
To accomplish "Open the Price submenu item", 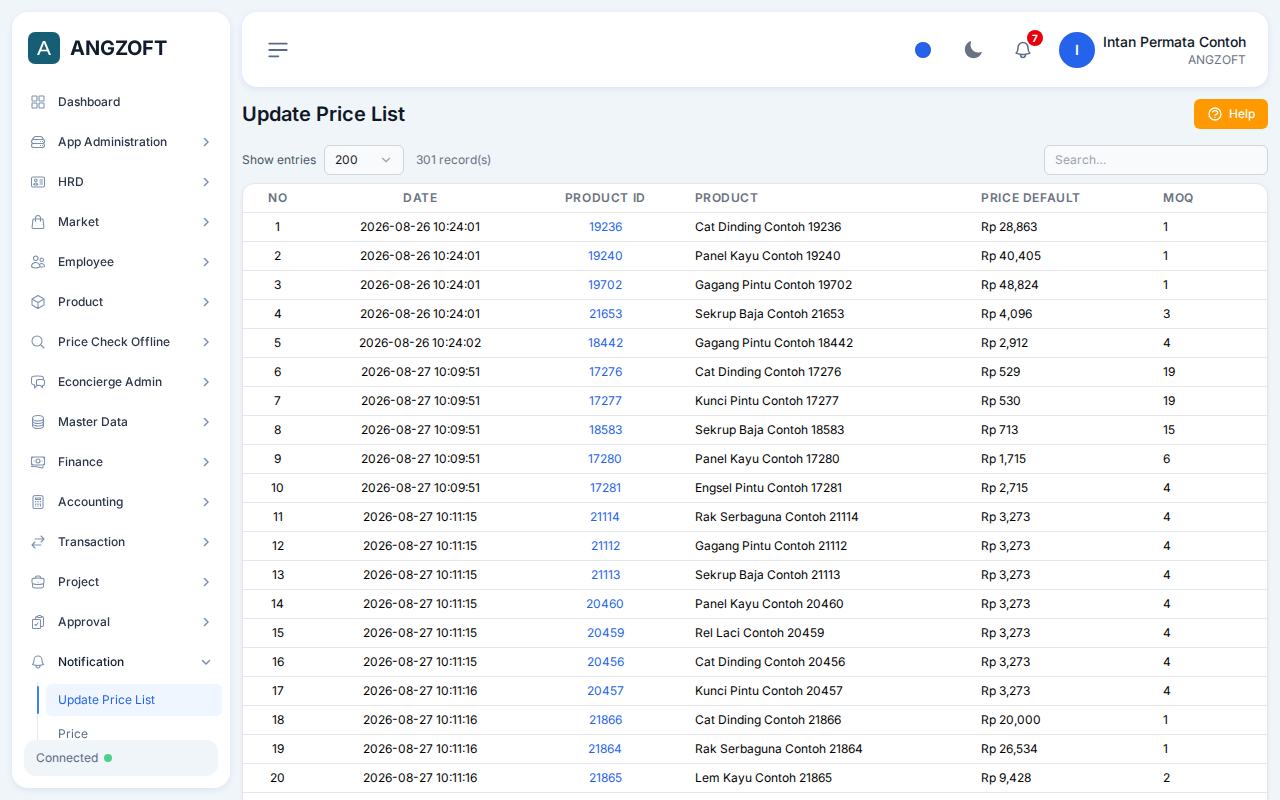I will 73,734.
